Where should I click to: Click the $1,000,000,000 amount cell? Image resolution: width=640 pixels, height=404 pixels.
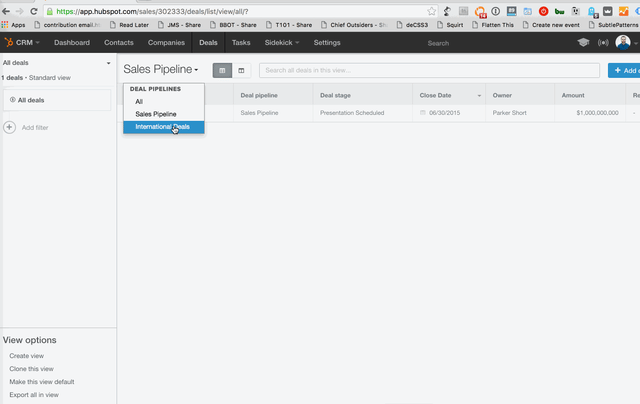click(598, 113)
